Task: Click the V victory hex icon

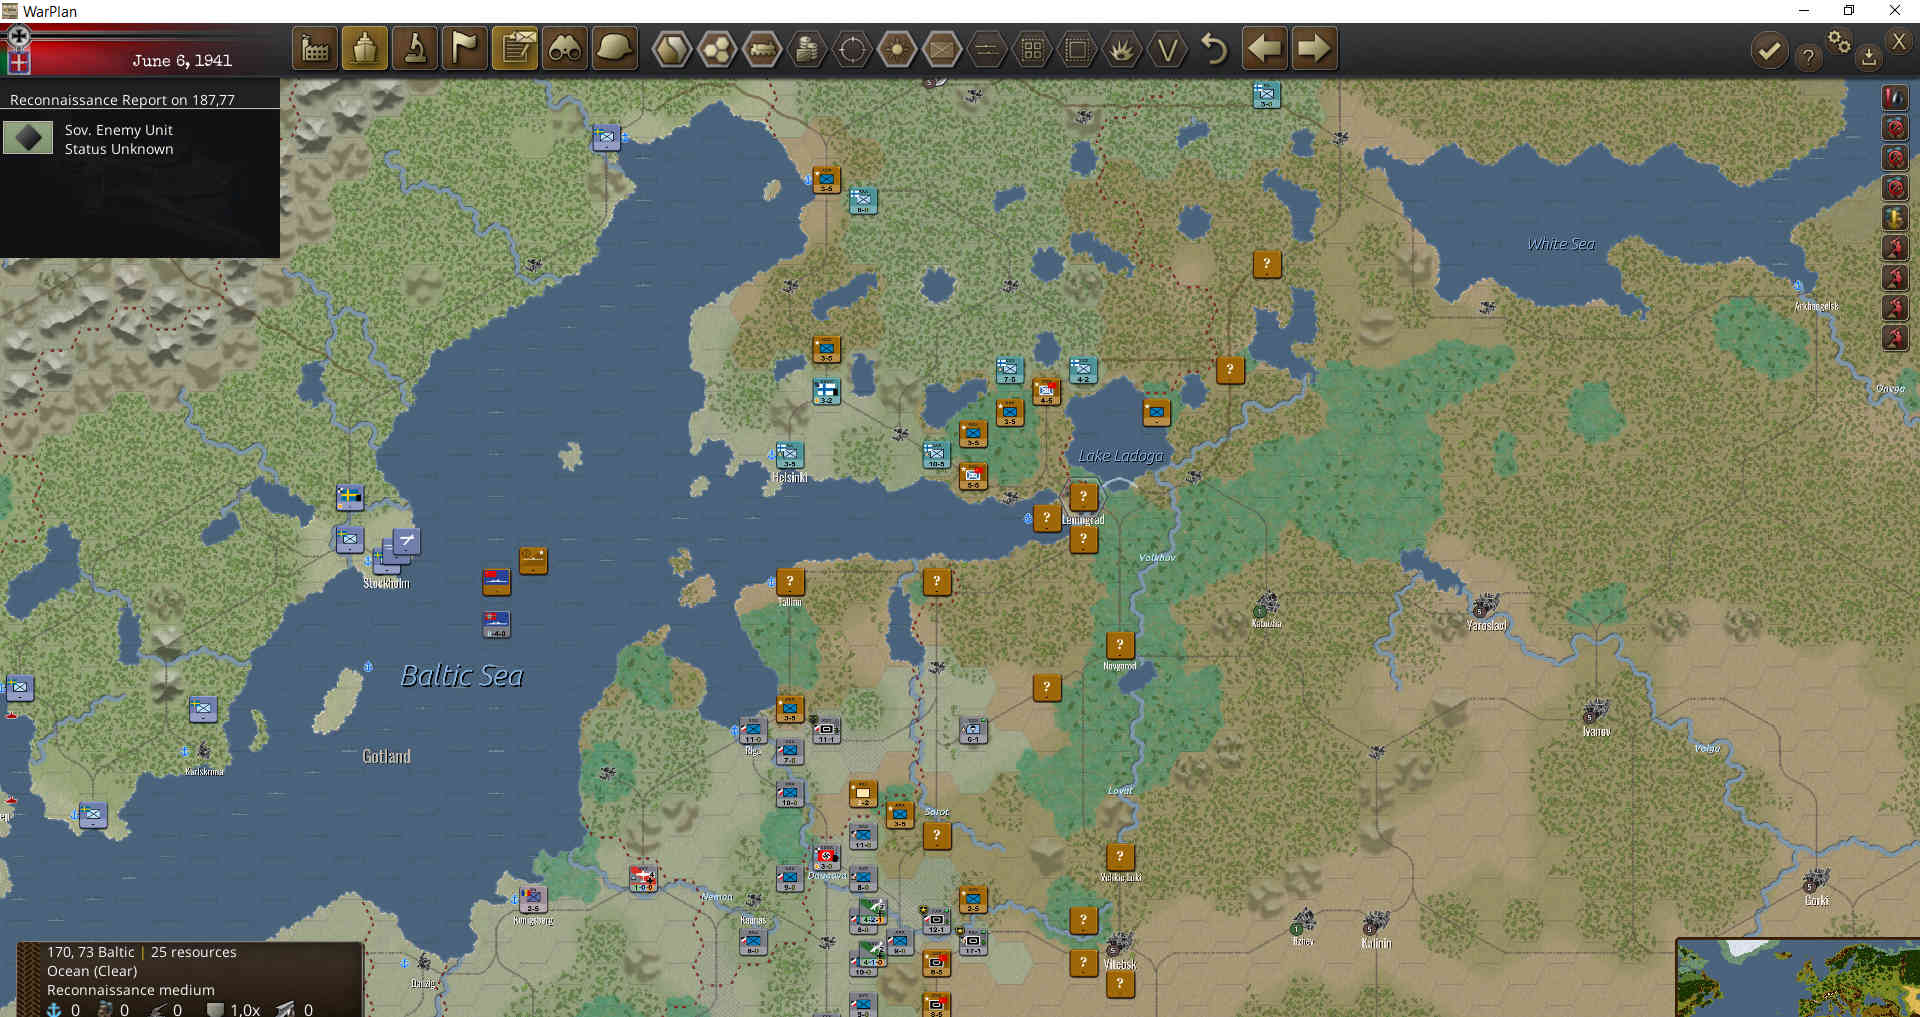Action: tap(1167, 49)
